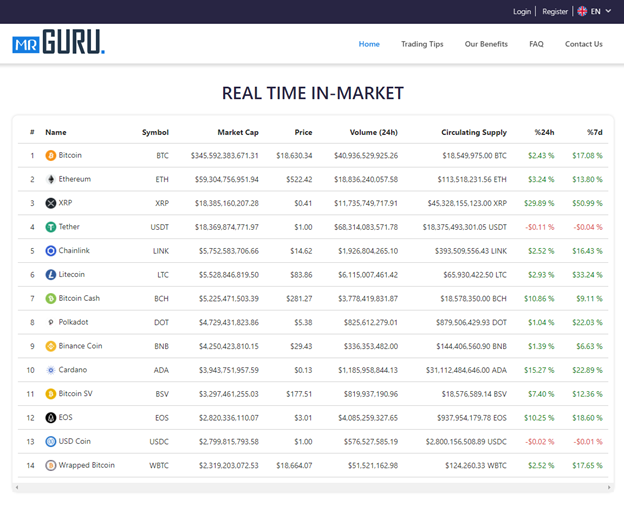This screenshot has height=505, width=624.
Task: Click the Cardano coin icon
Action: (x=51, y=370)
